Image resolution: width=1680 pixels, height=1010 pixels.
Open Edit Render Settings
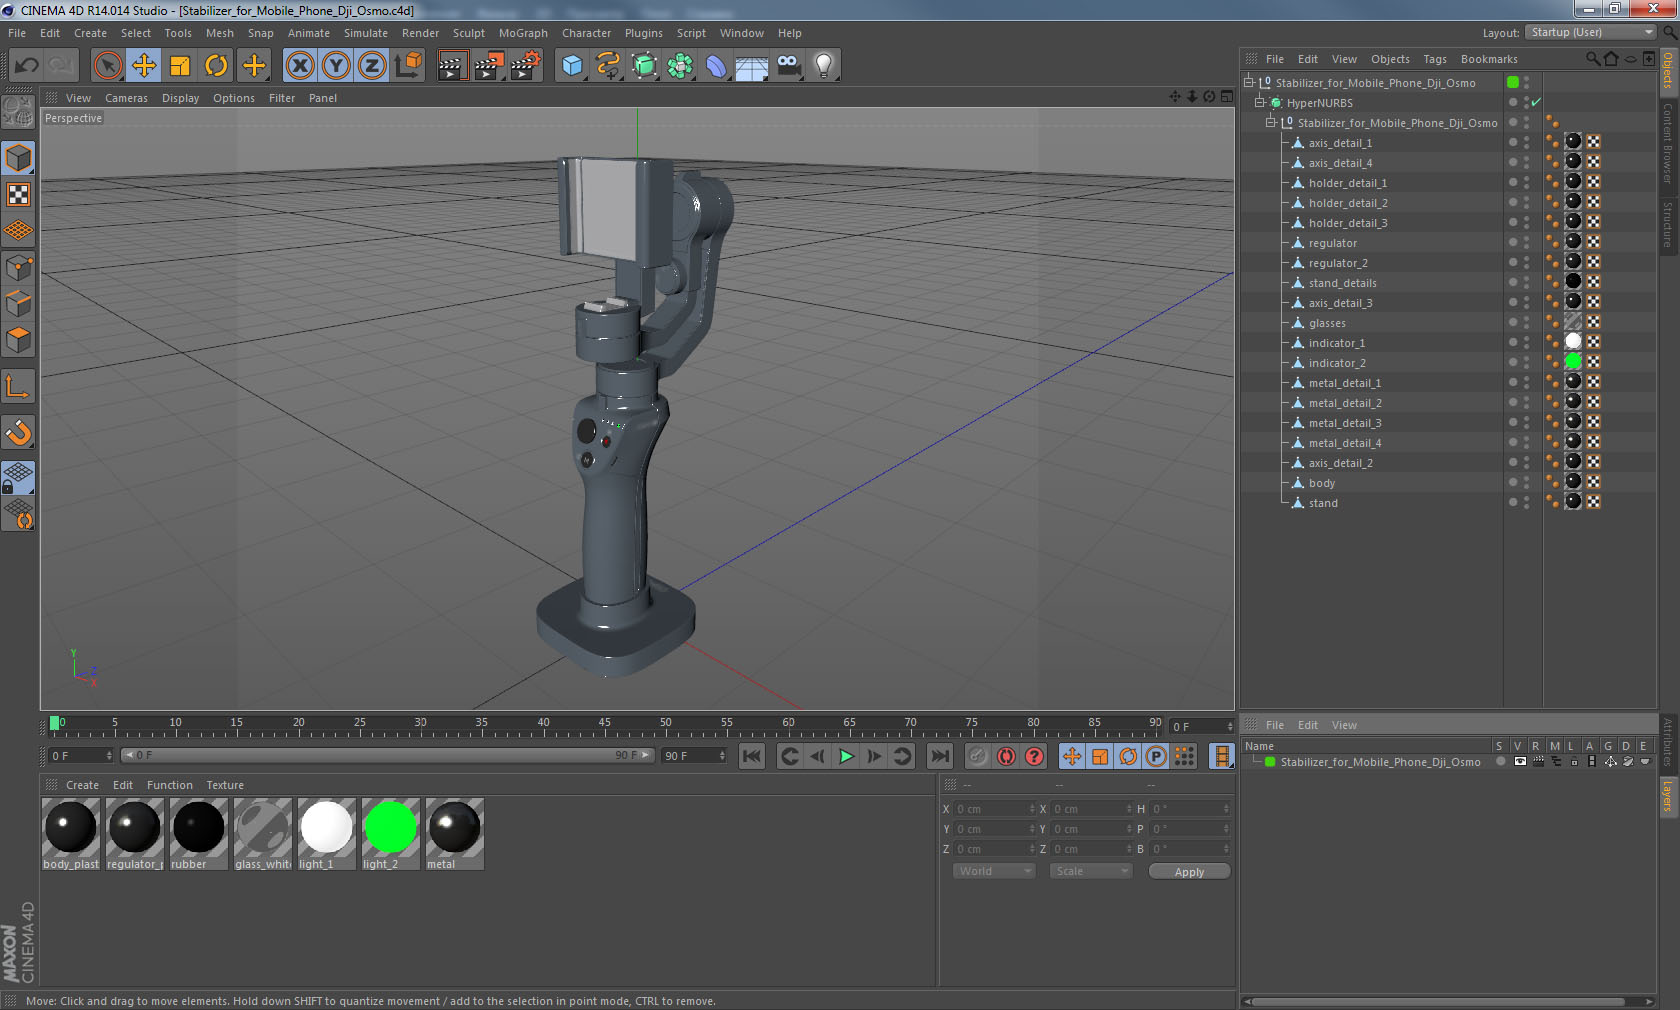click(526, 66)
